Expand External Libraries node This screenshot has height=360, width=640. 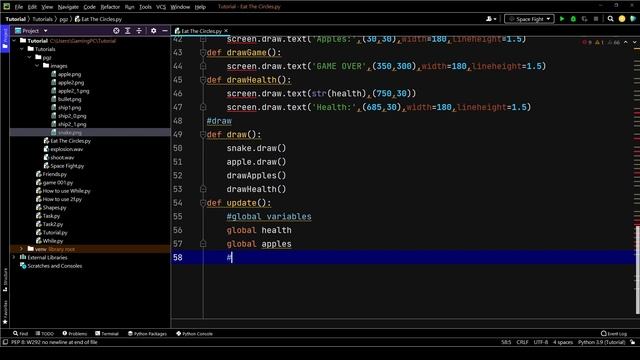coord(14,257)
